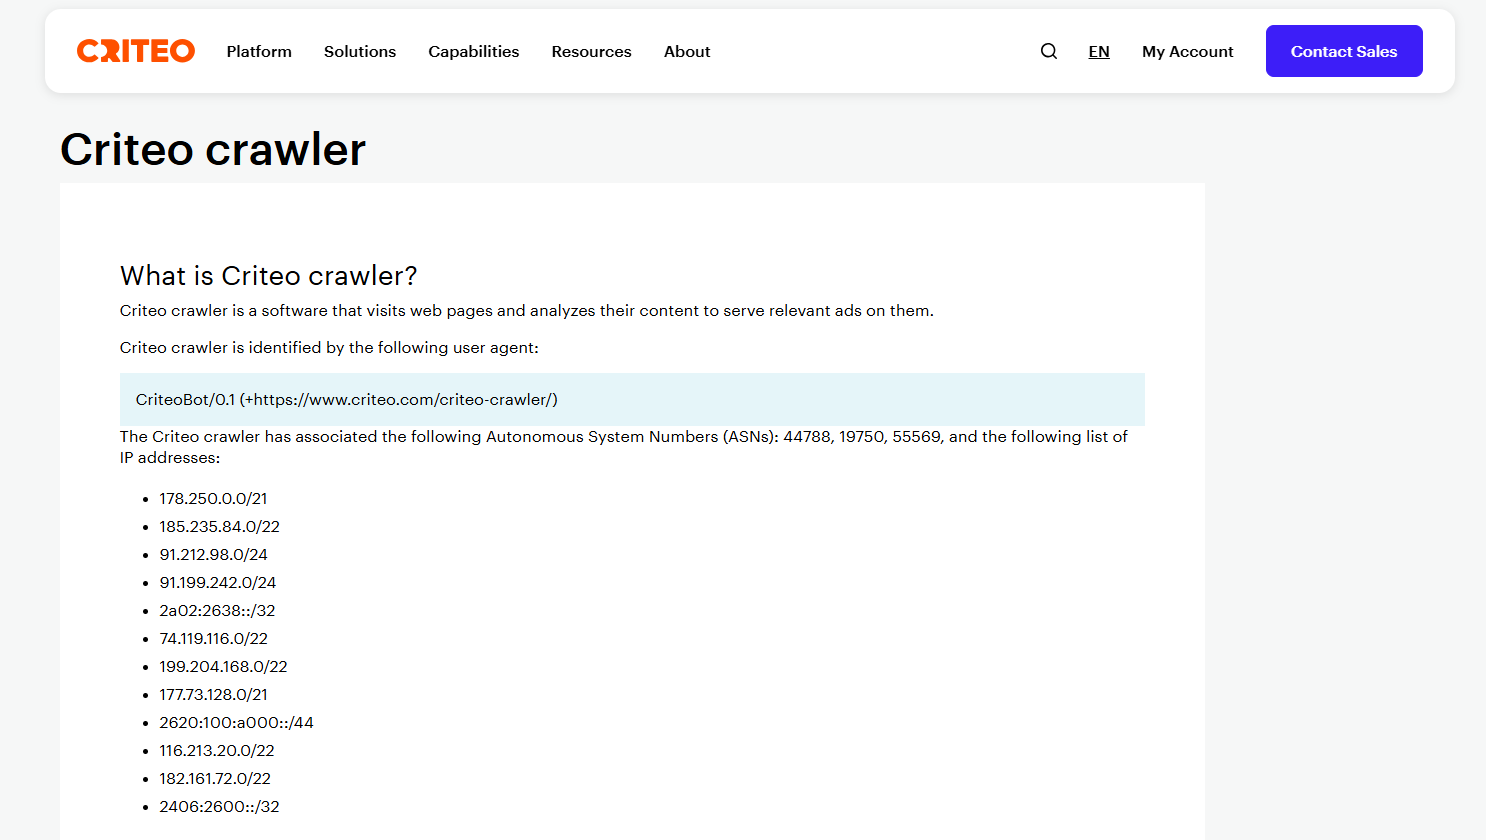Click the What is Criteo crawler heading

point(269,276)
